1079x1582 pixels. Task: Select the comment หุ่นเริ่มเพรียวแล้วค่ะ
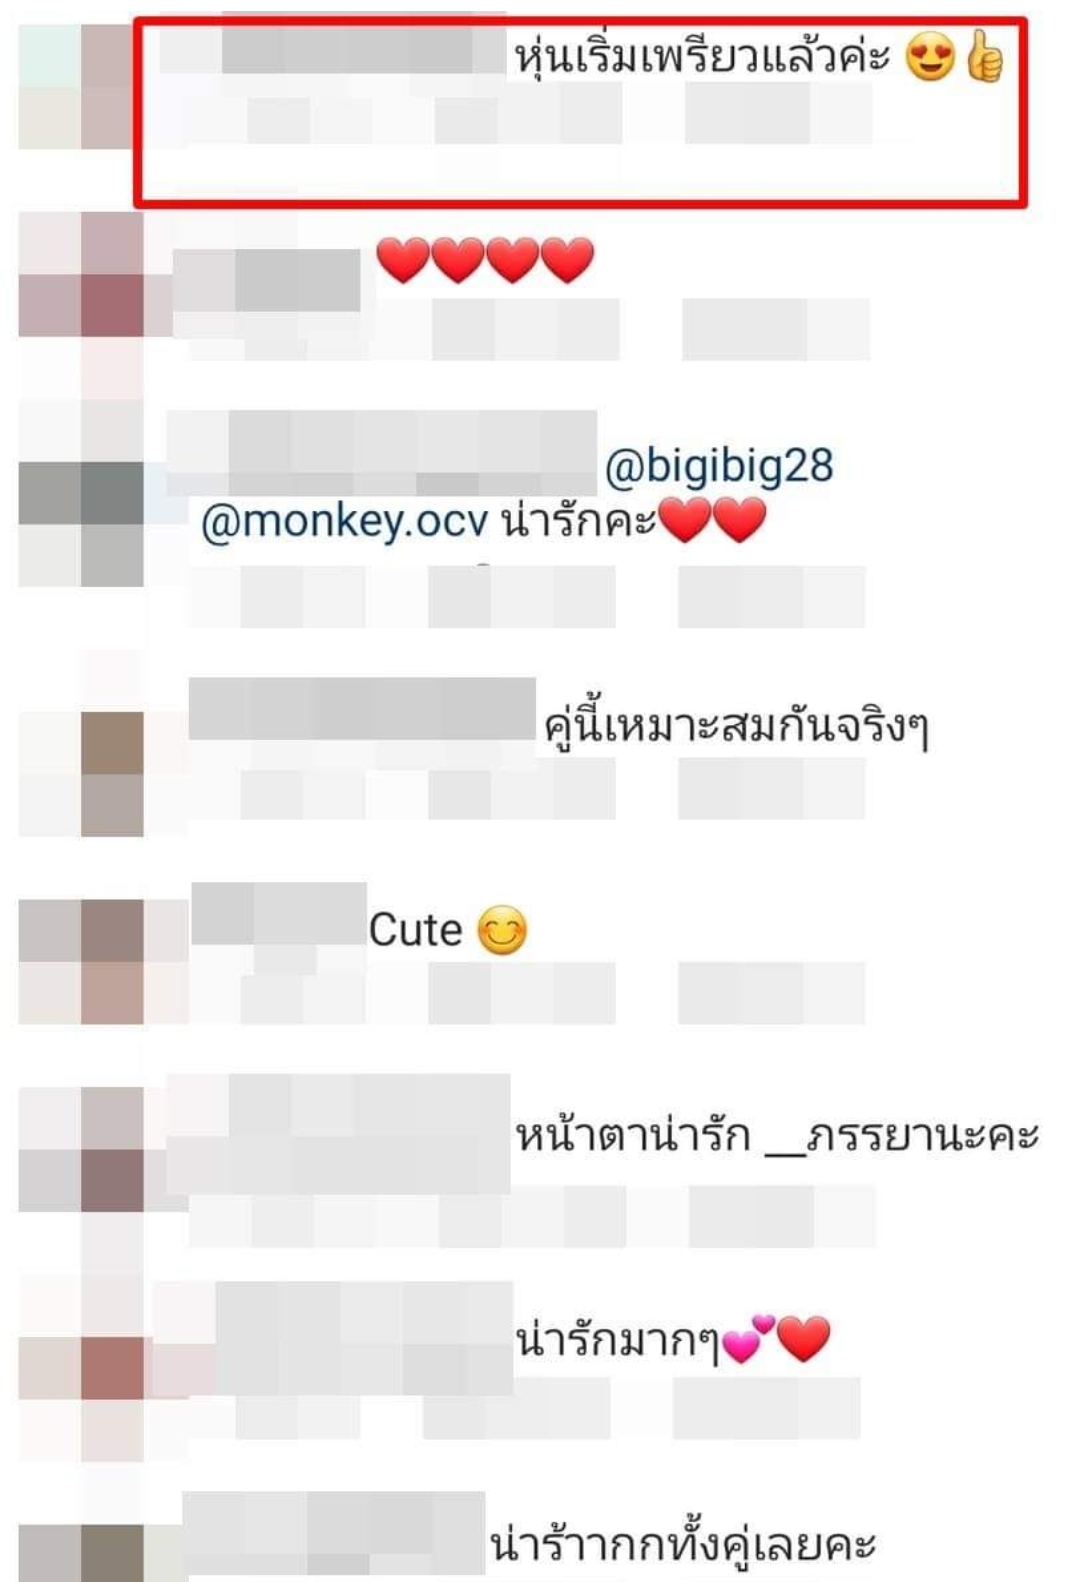coord(702,56)
